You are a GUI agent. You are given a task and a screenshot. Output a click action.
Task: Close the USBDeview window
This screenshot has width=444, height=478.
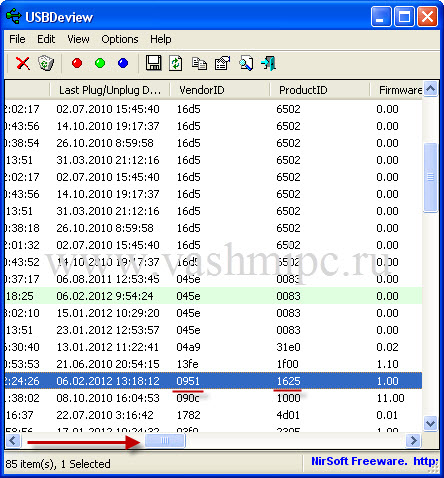point(427,17)
